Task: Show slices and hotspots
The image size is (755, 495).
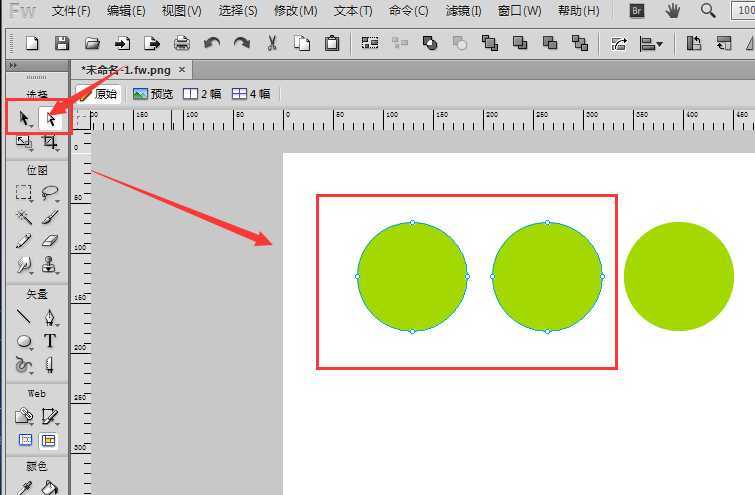Action: [49, 441]
